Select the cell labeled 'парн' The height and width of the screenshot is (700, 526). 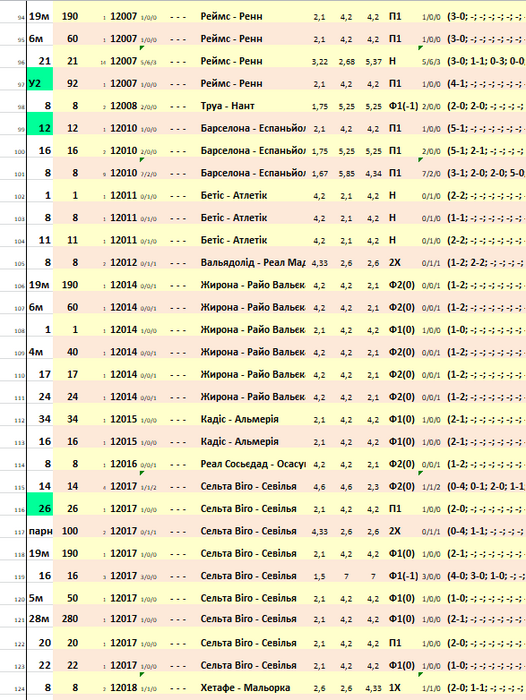(40, 531)
